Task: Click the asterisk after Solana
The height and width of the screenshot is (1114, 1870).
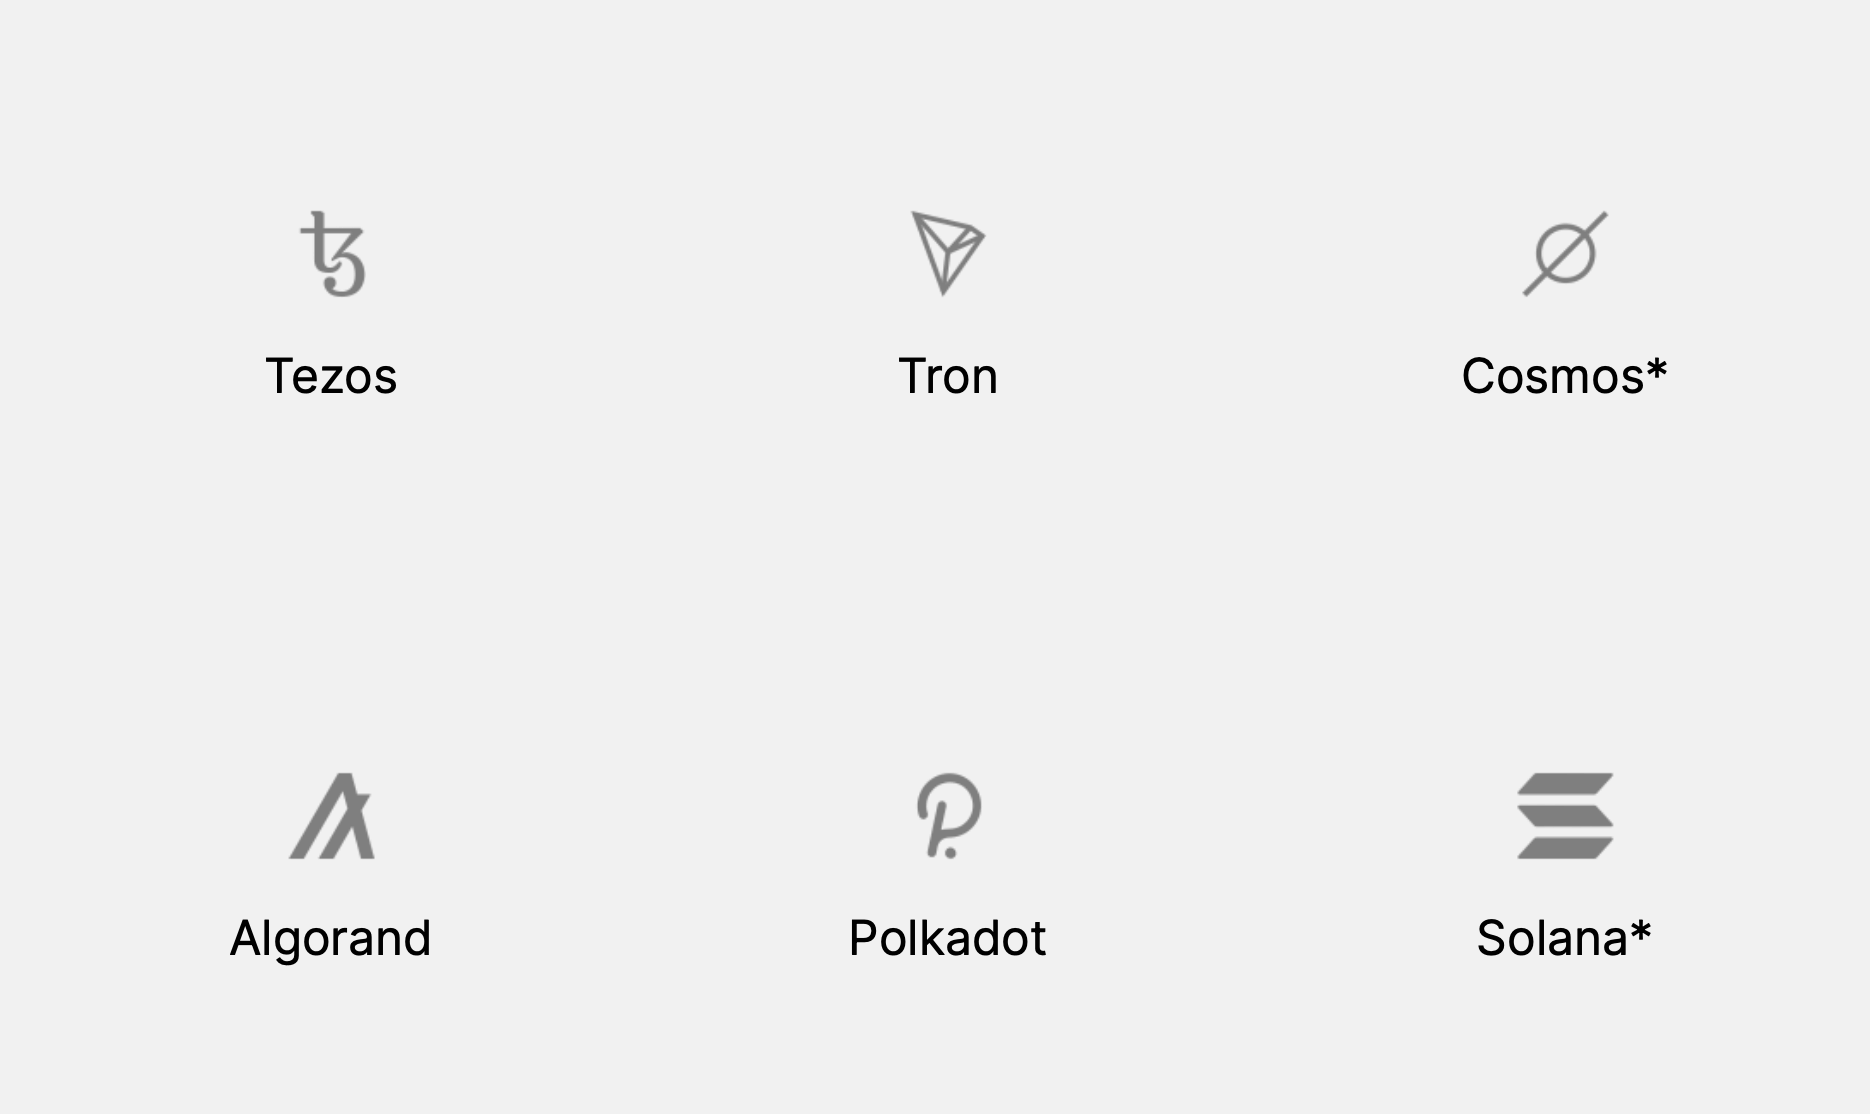Action: [x=1640, y=930]
